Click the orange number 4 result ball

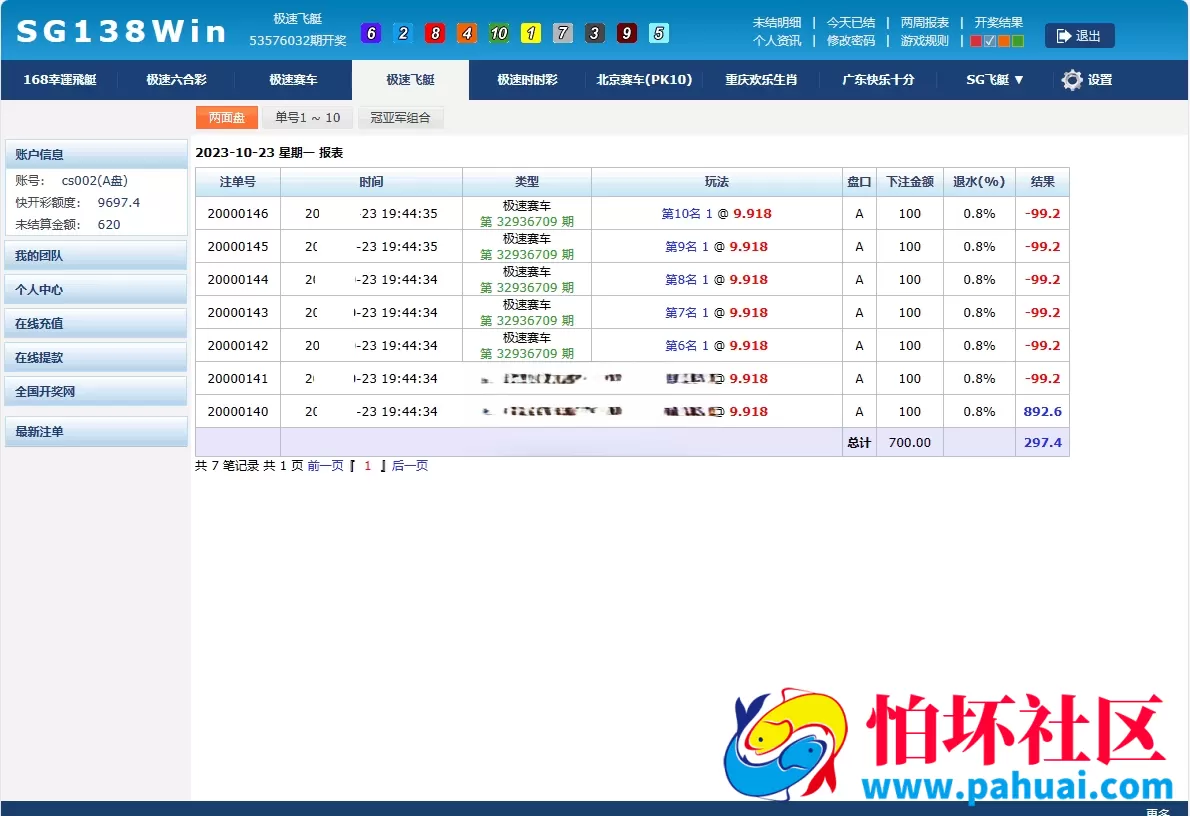coord(467,33)
